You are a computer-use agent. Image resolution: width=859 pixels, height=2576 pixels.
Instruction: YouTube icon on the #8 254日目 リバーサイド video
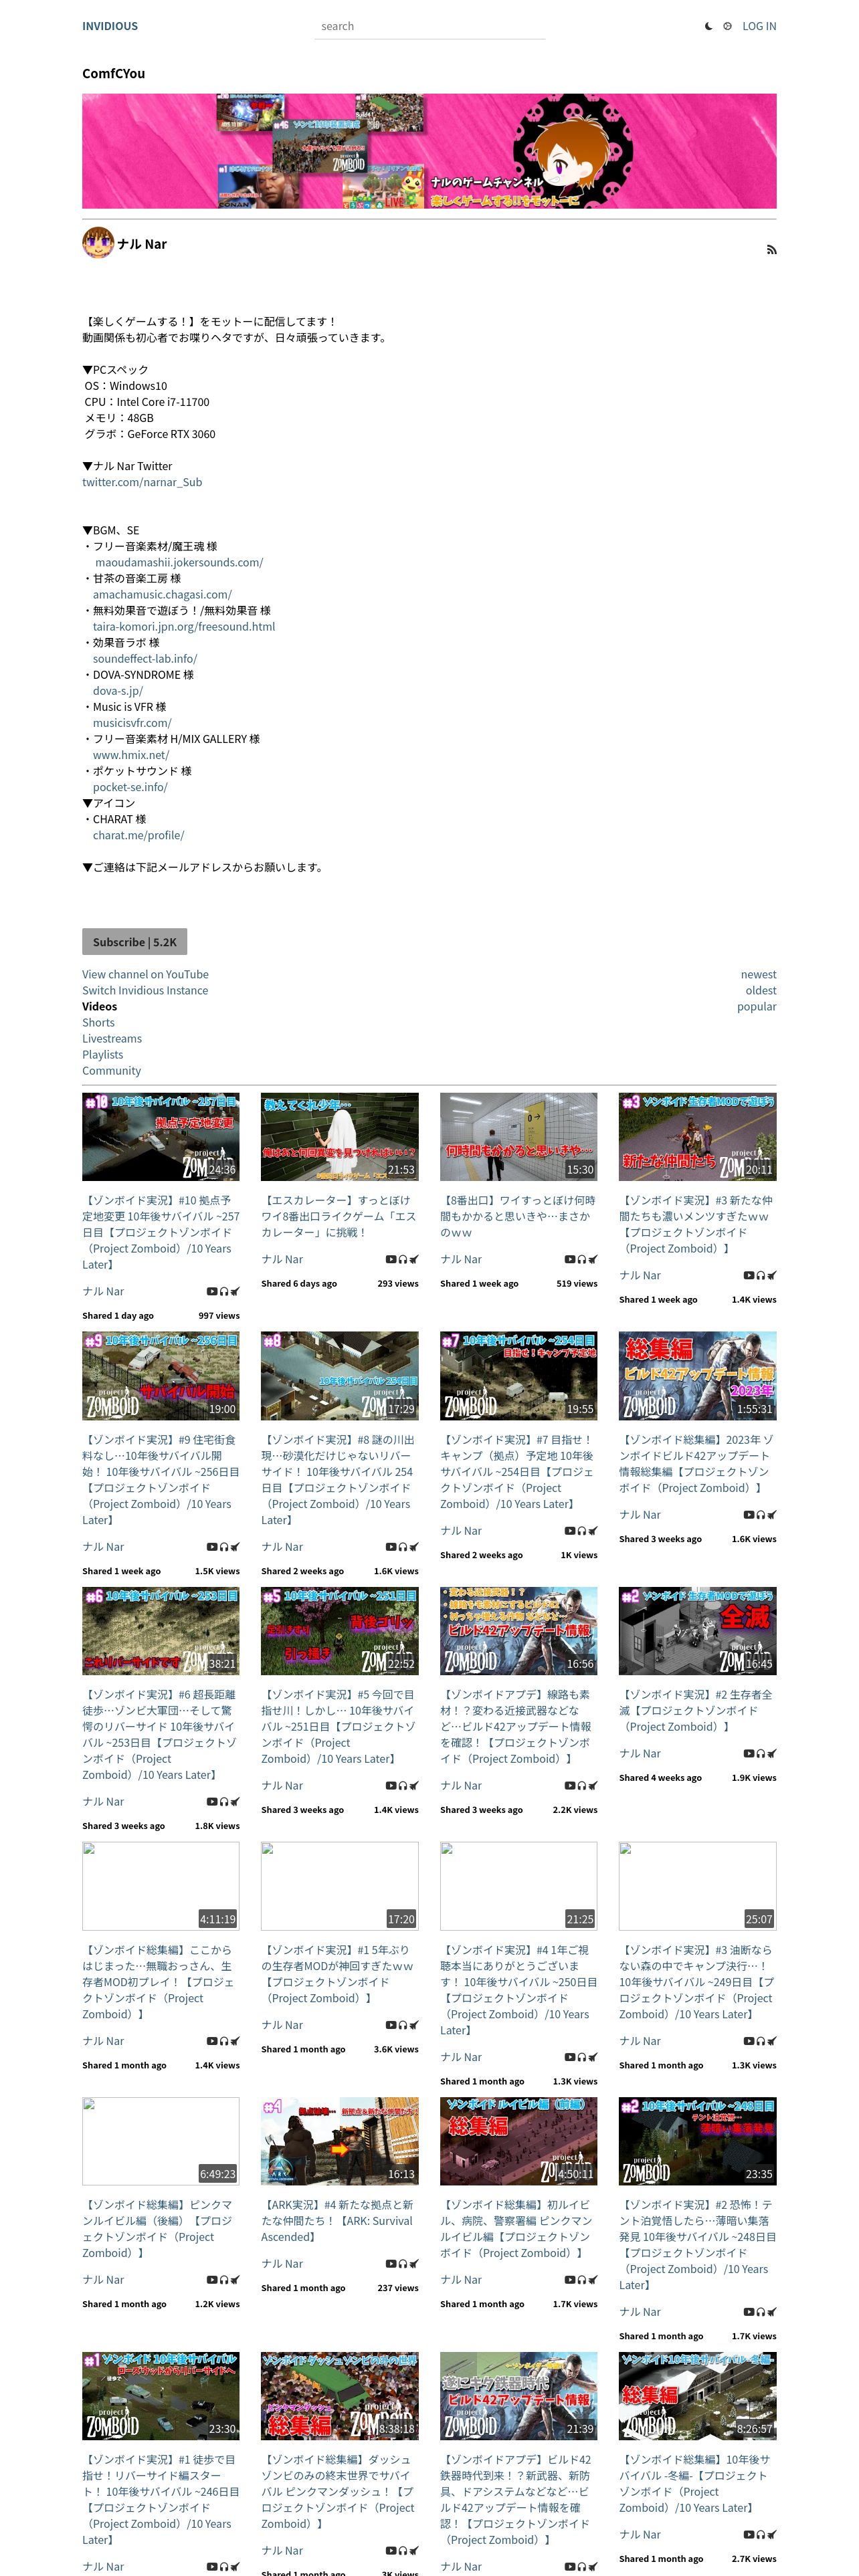point(391,1546)
